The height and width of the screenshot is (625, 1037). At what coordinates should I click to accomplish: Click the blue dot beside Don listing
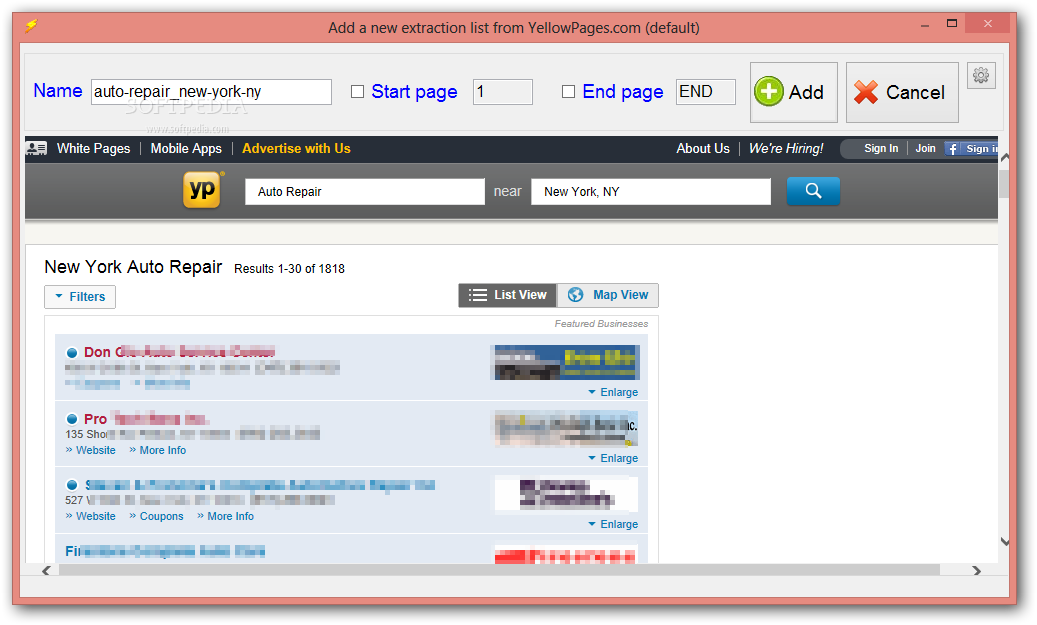pos(72,353)
